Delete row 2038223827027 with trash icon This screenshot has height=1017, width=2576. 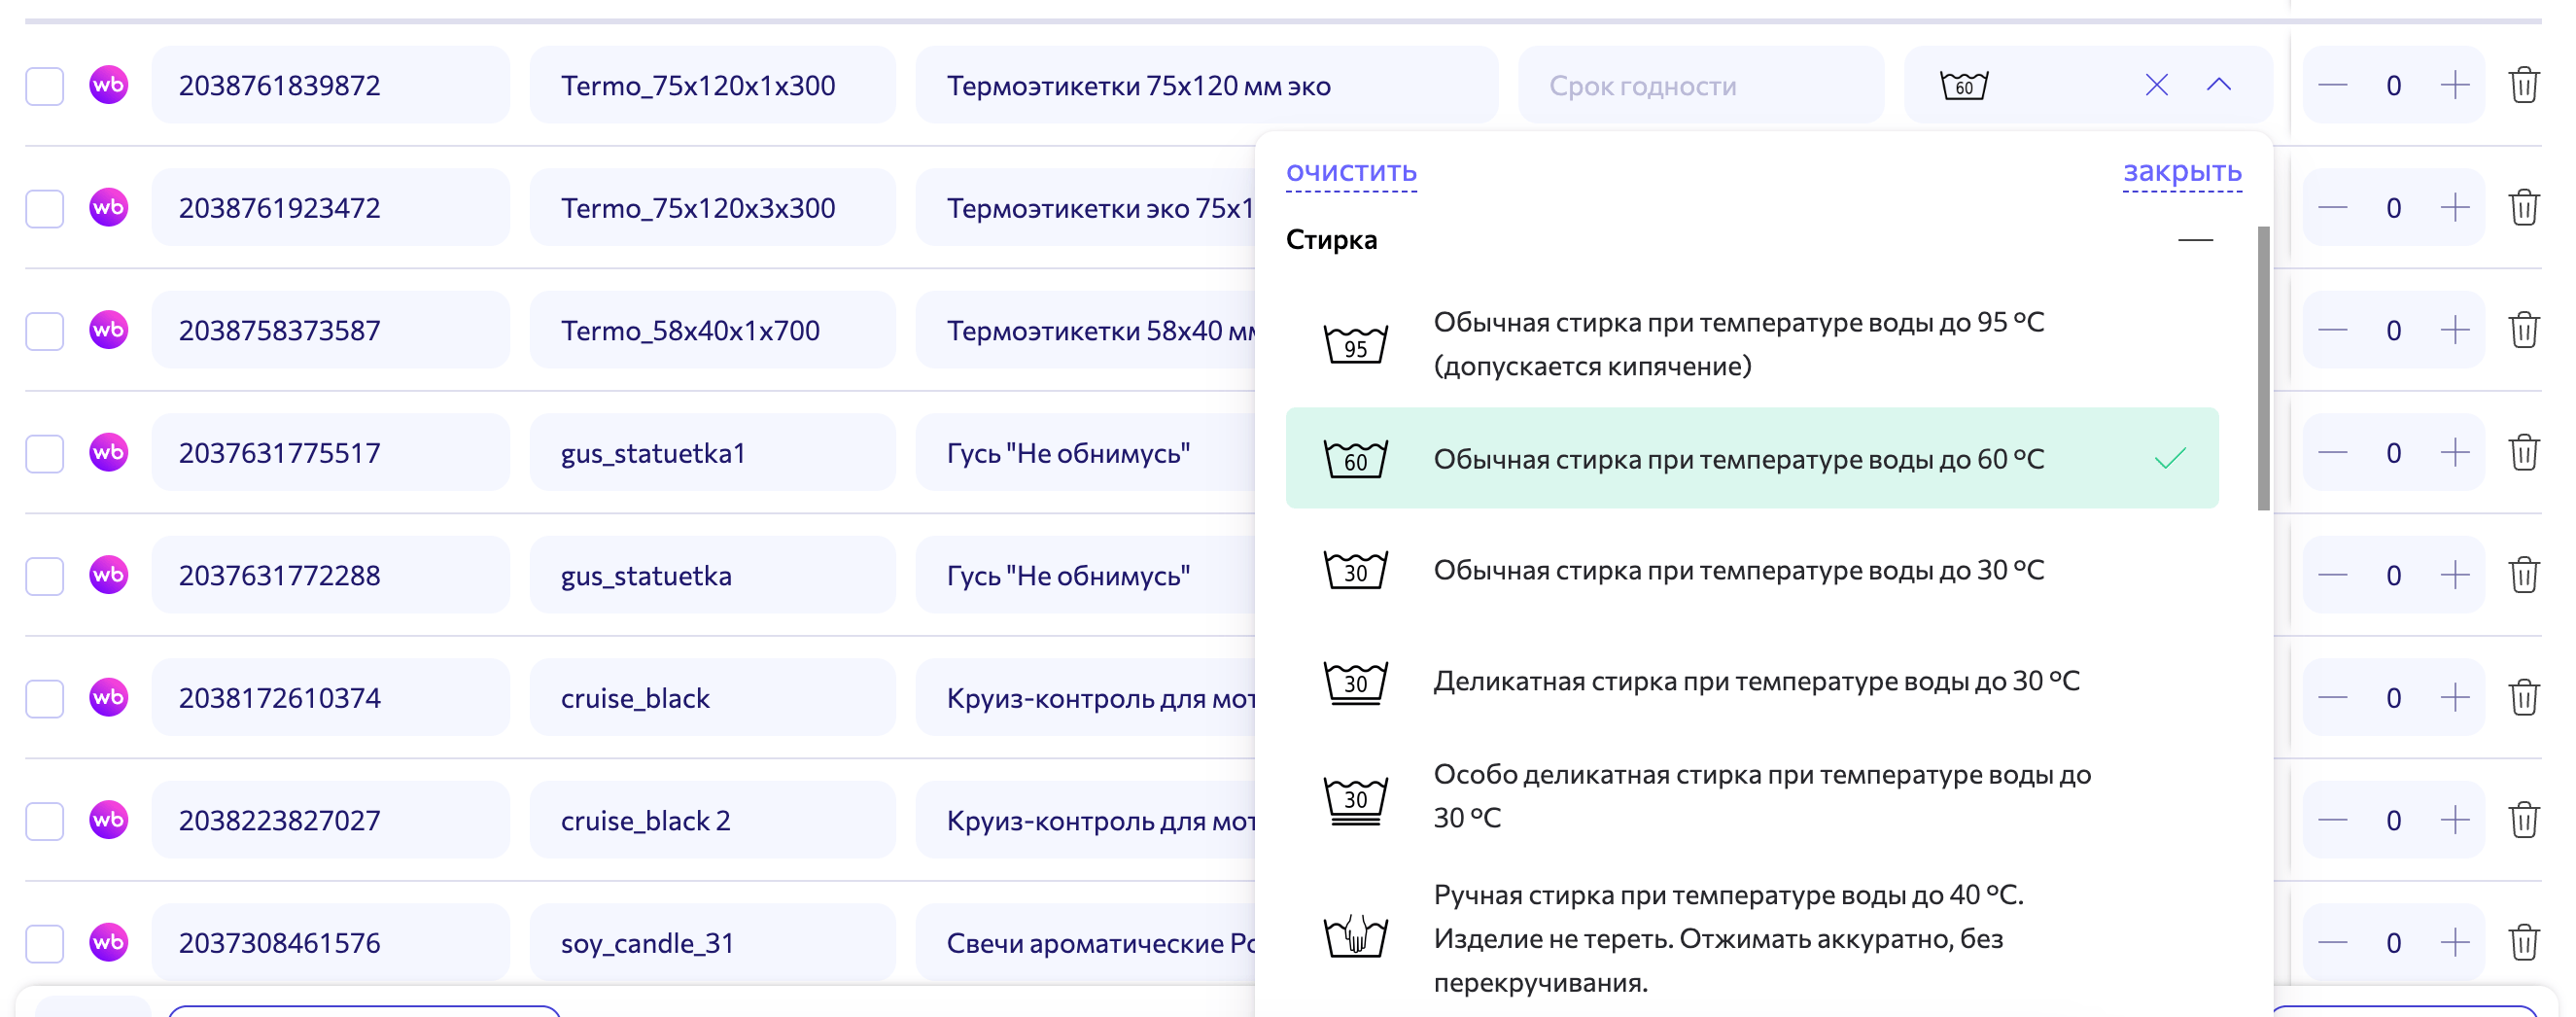tap(2523, 820)
